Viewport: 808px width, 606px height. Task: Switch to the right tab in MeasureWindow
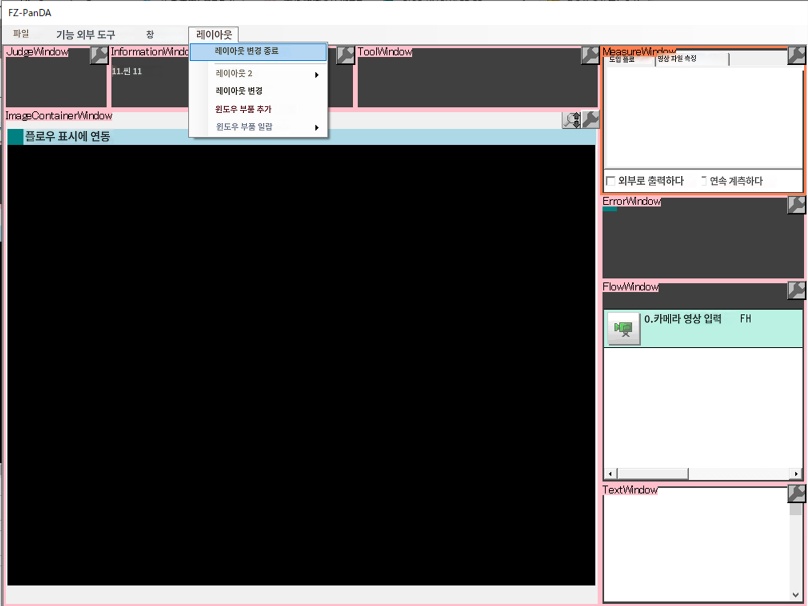(x=692, y=59)
